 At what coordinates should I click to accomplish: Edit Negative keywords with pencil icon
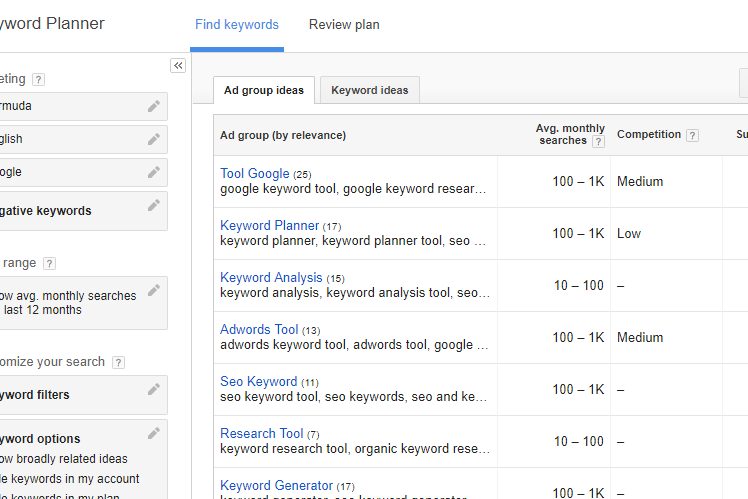(x=154, y=205)
